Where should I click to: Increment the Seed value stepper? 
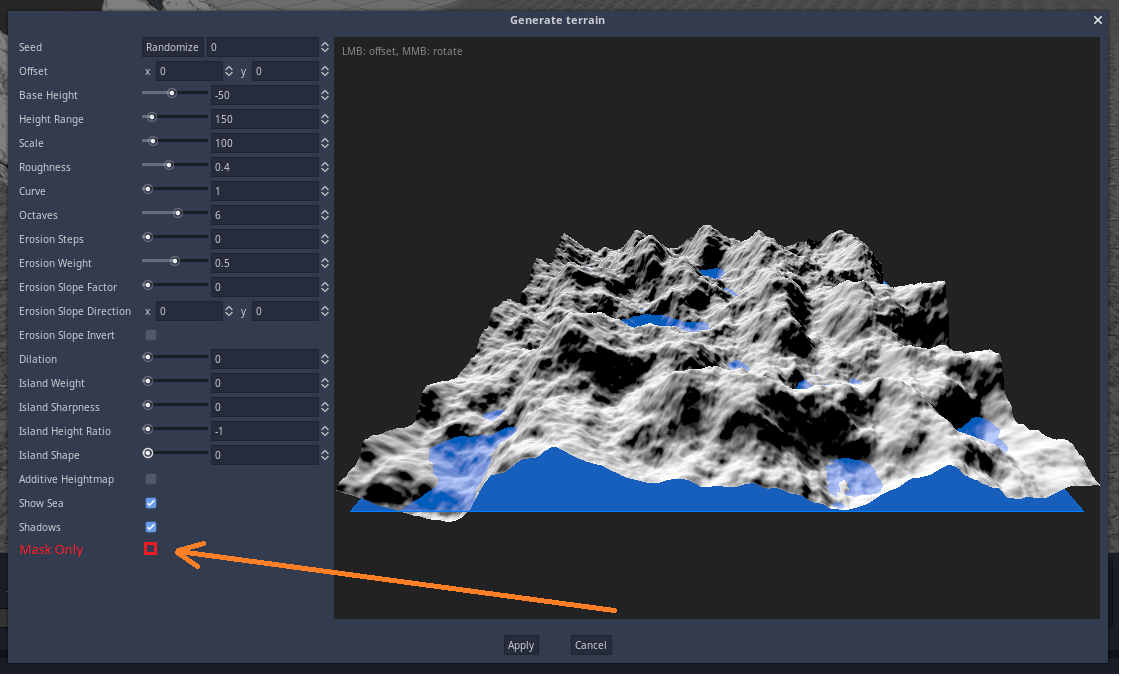coord(324,43)
